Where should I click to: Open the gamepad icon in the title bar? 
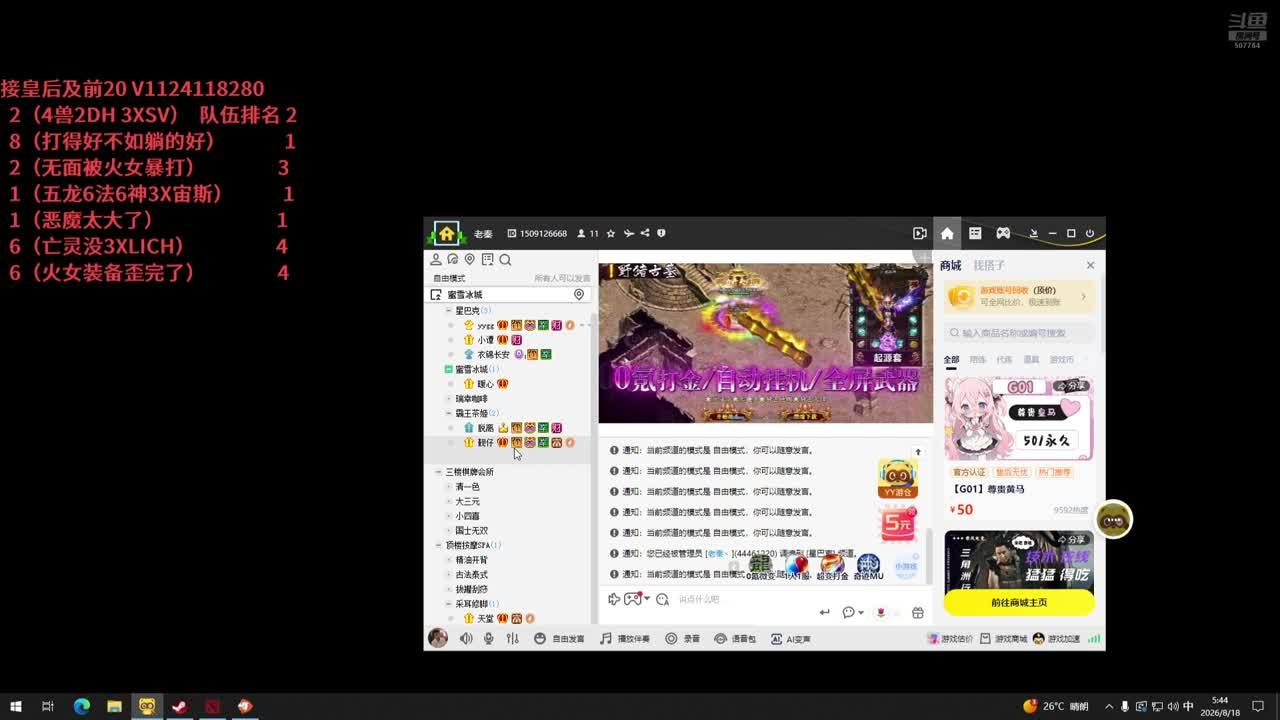coord(1003,234)
